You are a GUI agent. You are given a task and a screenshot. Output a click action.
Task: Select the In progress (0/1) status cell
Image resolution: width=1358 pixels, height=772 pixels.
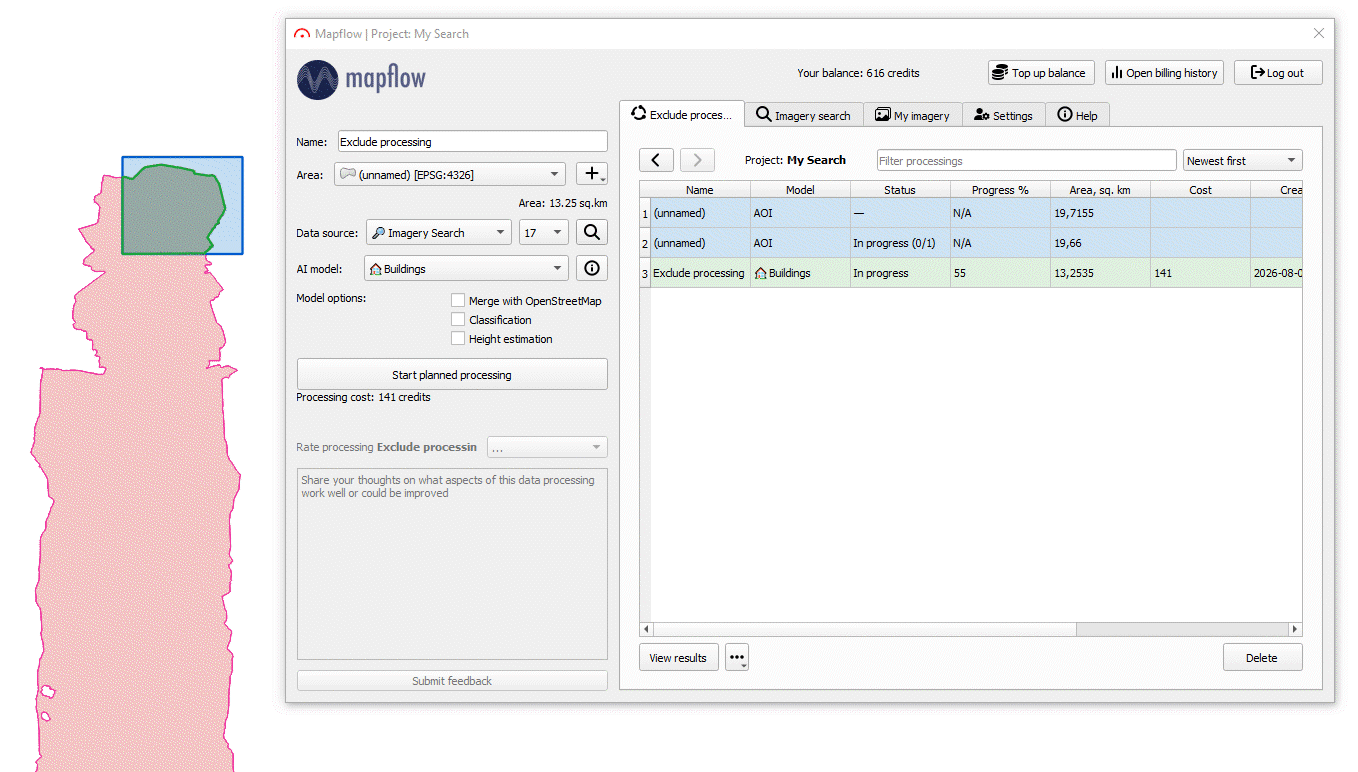900,243
